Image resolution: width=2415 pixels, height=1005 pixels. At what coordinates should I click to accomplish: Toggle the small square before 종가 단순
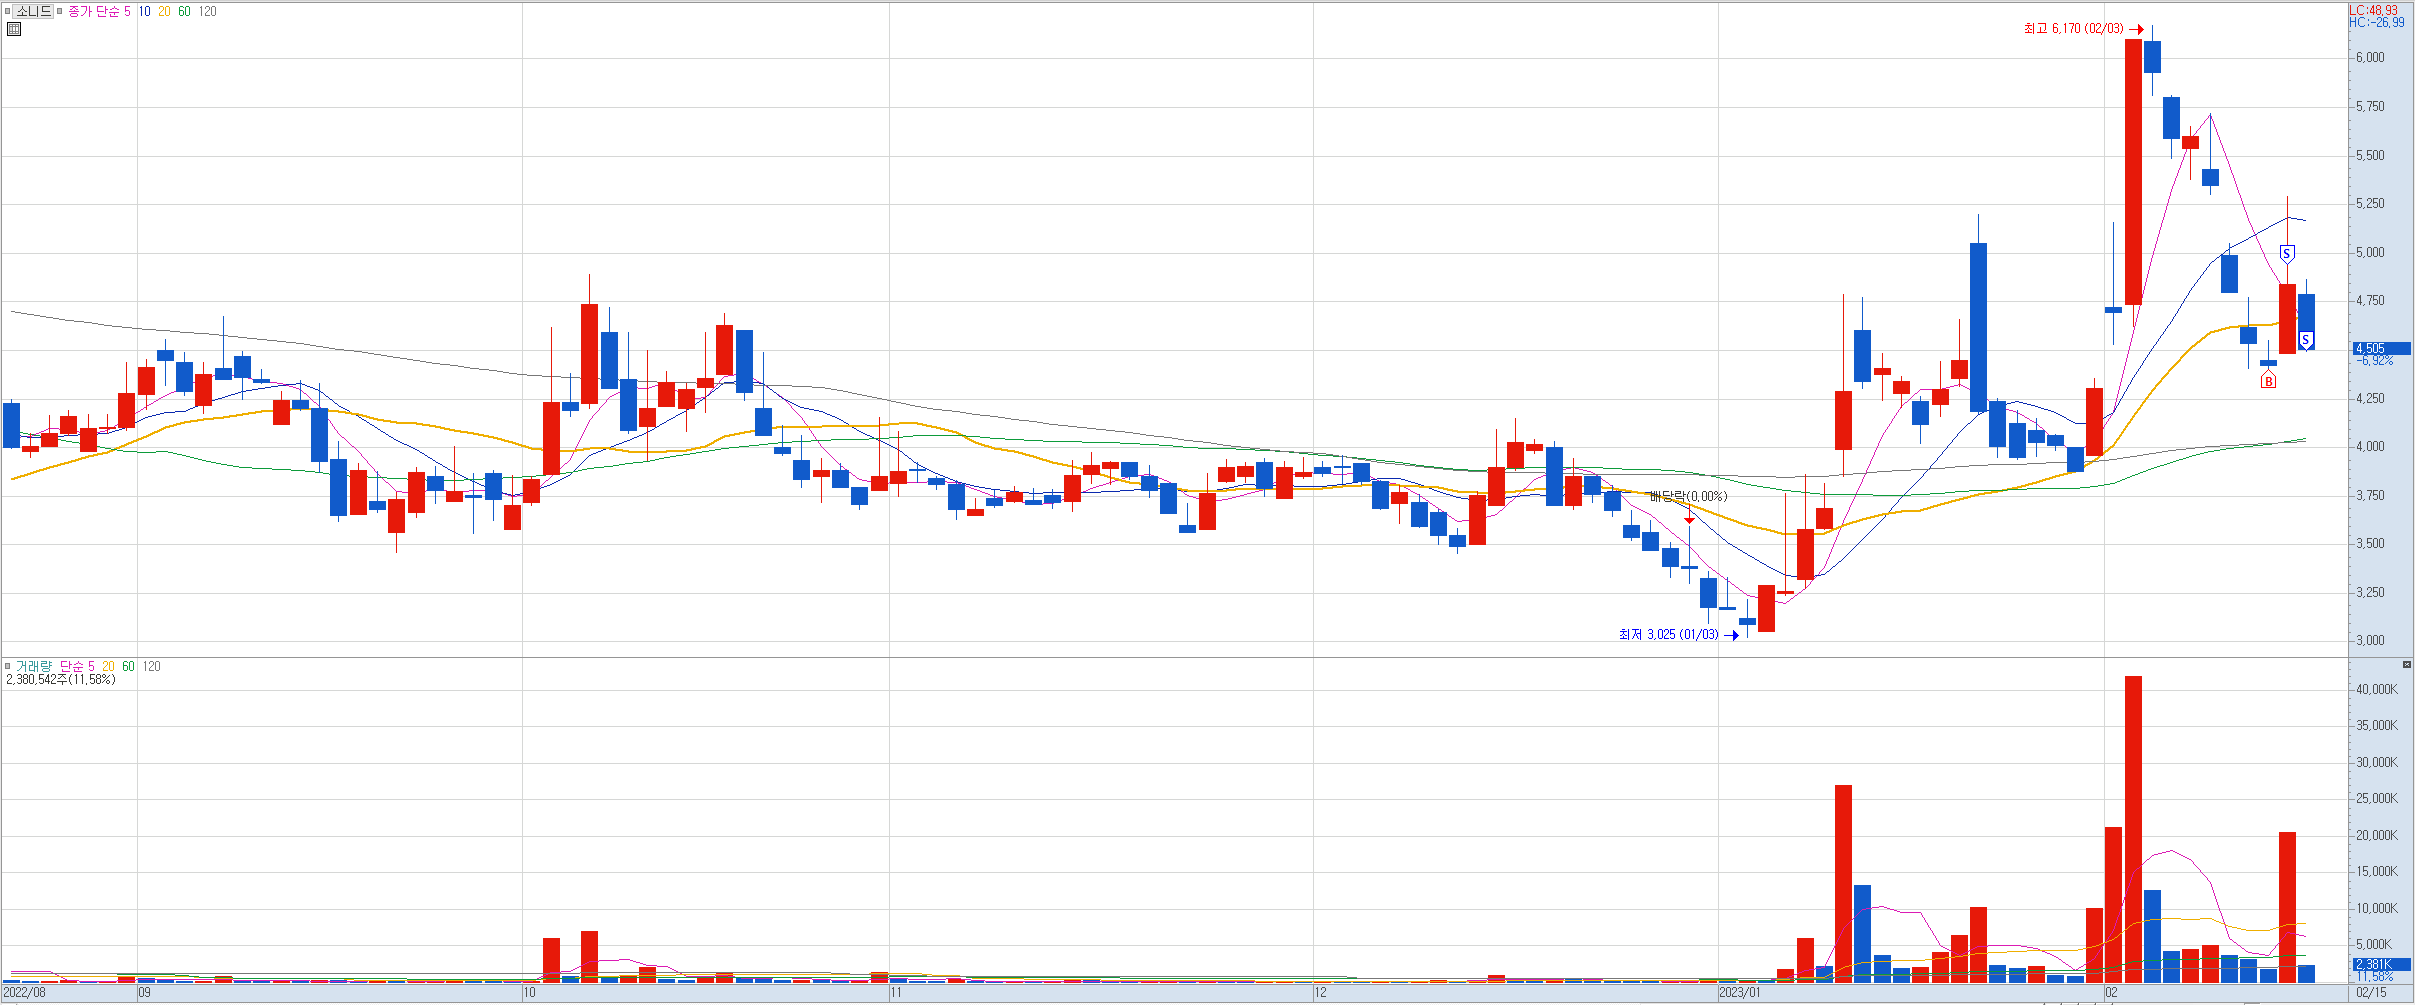click(x=60, y=11)
